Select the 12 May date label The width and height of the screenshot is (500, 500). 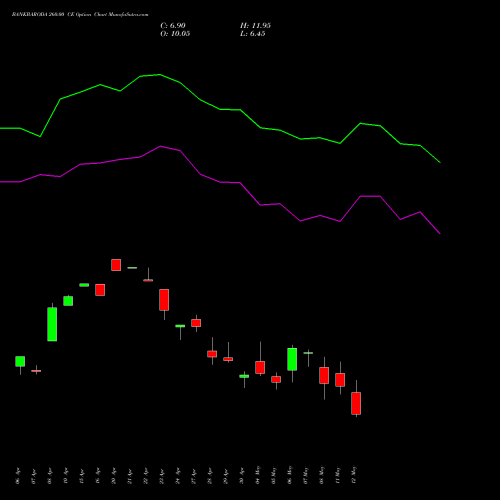pos(354,475)
